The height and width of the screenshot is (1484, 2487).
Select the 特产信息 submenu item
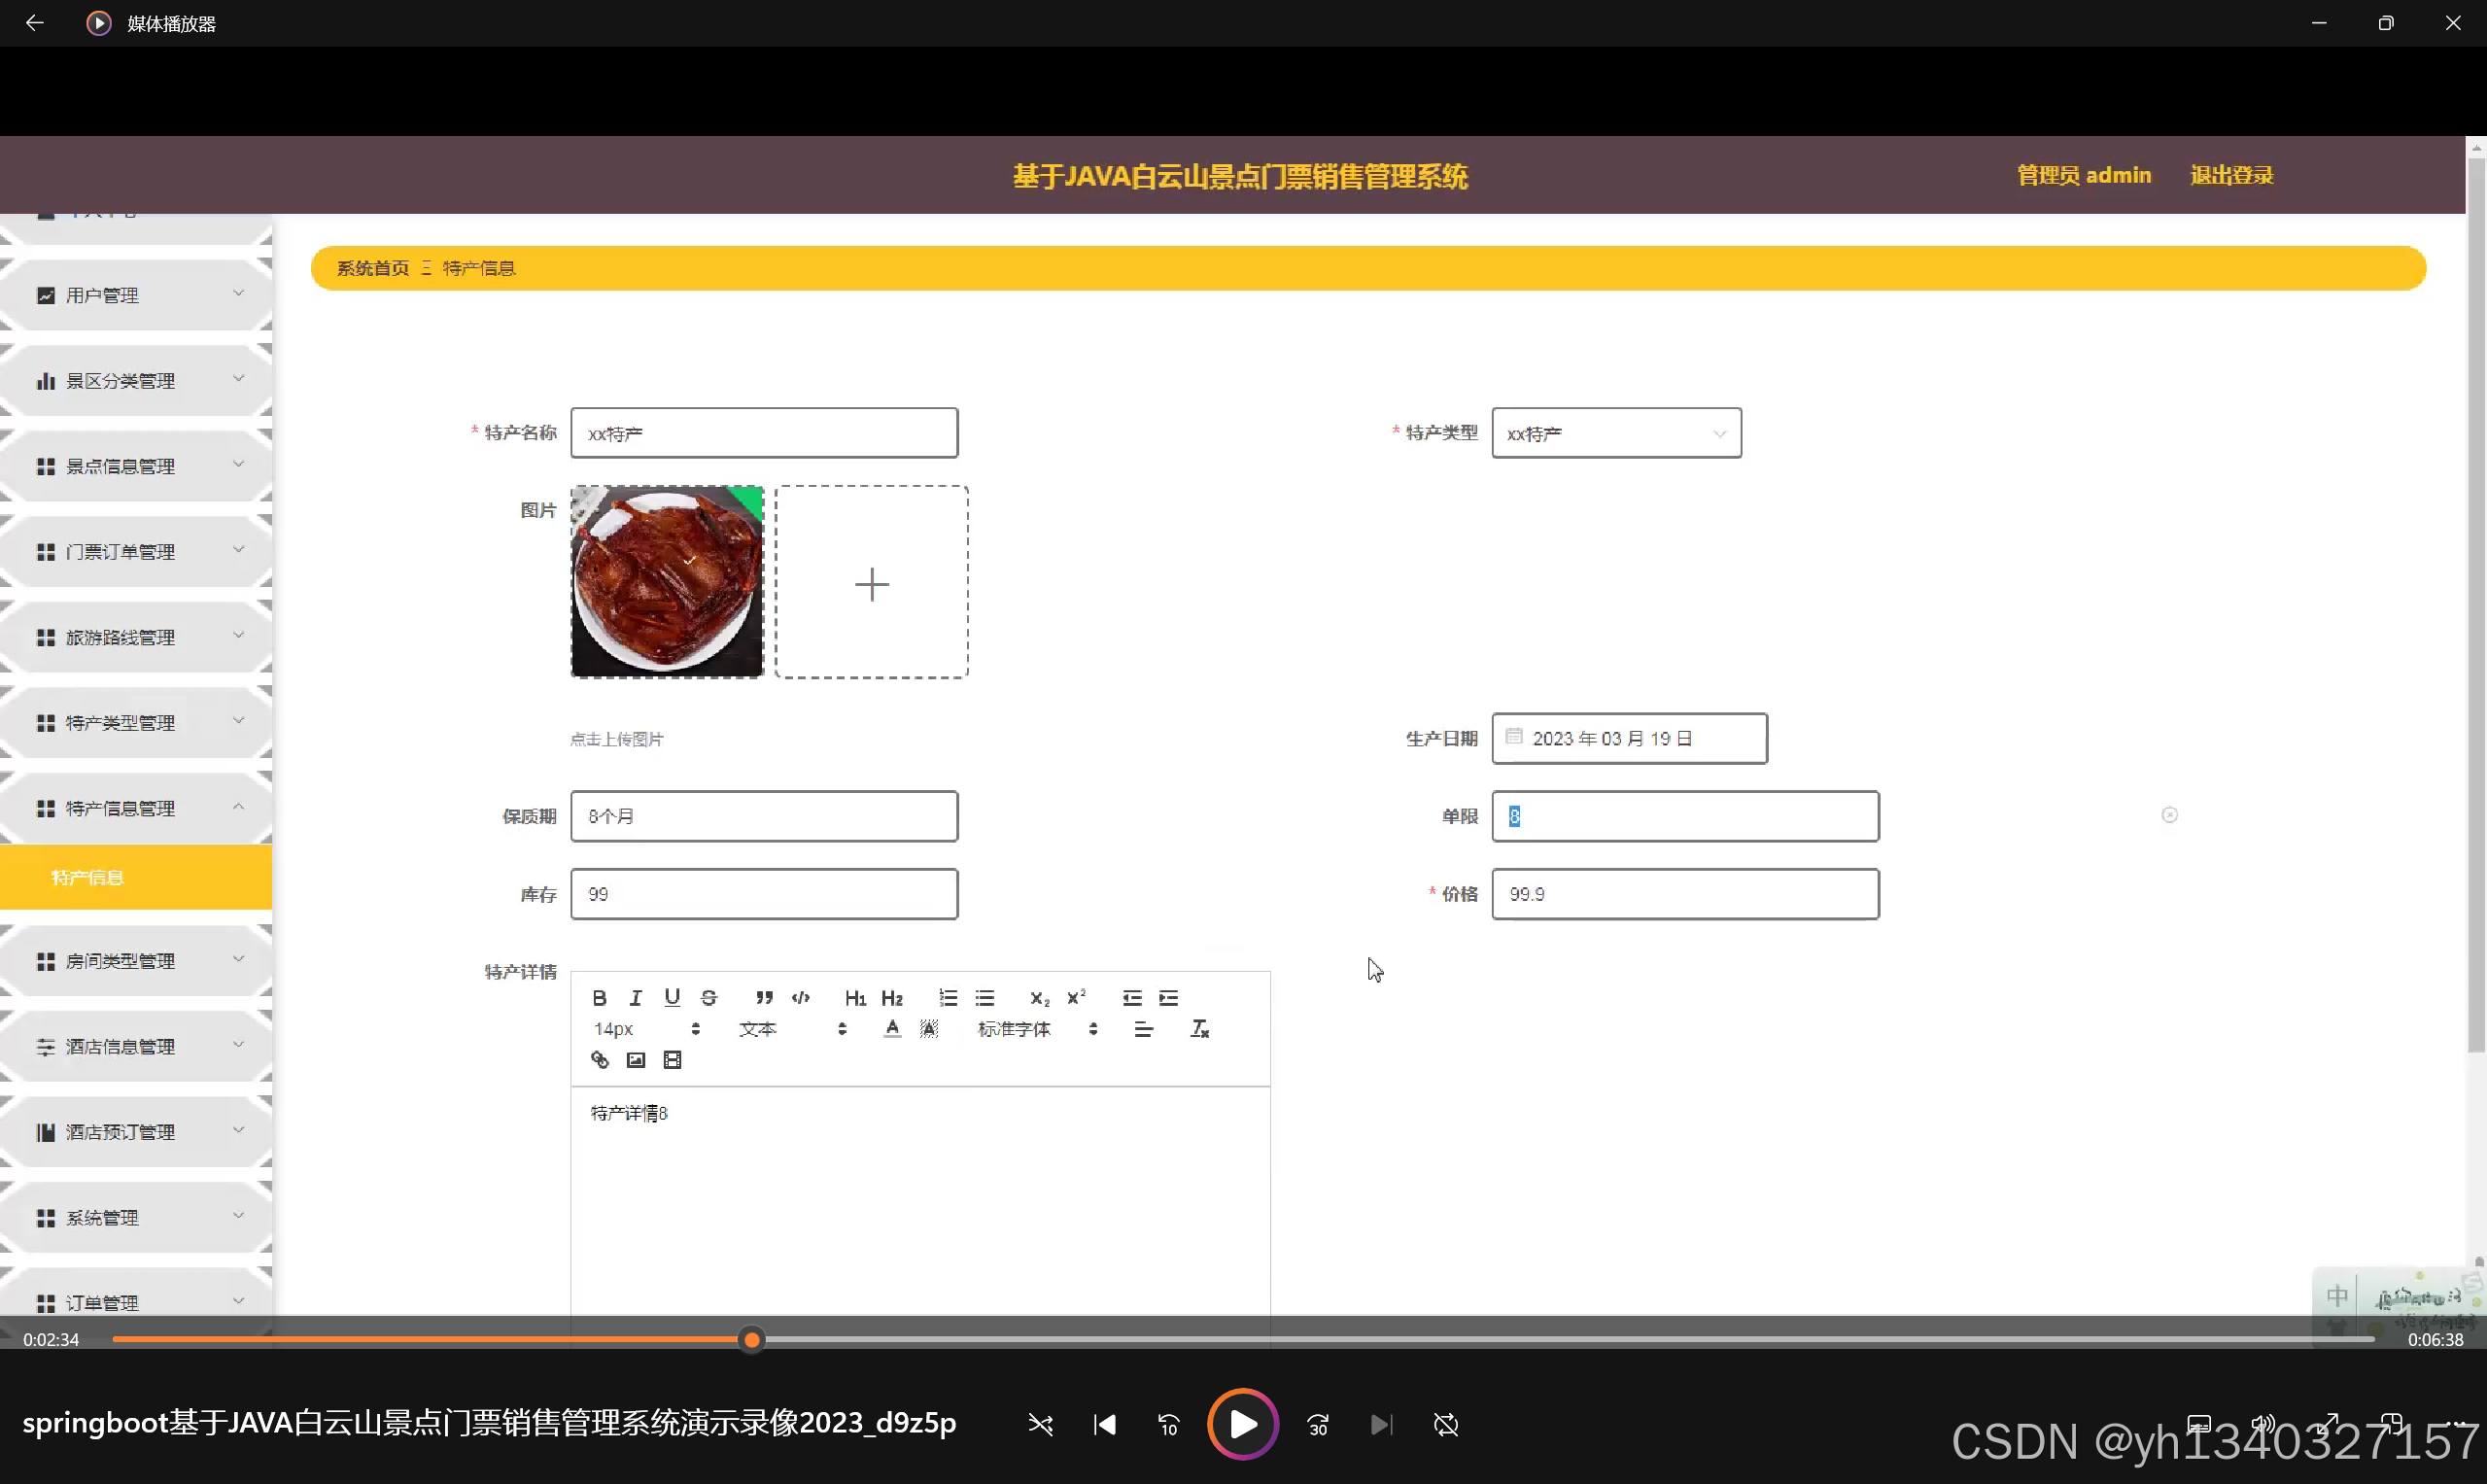click(87, 877)
